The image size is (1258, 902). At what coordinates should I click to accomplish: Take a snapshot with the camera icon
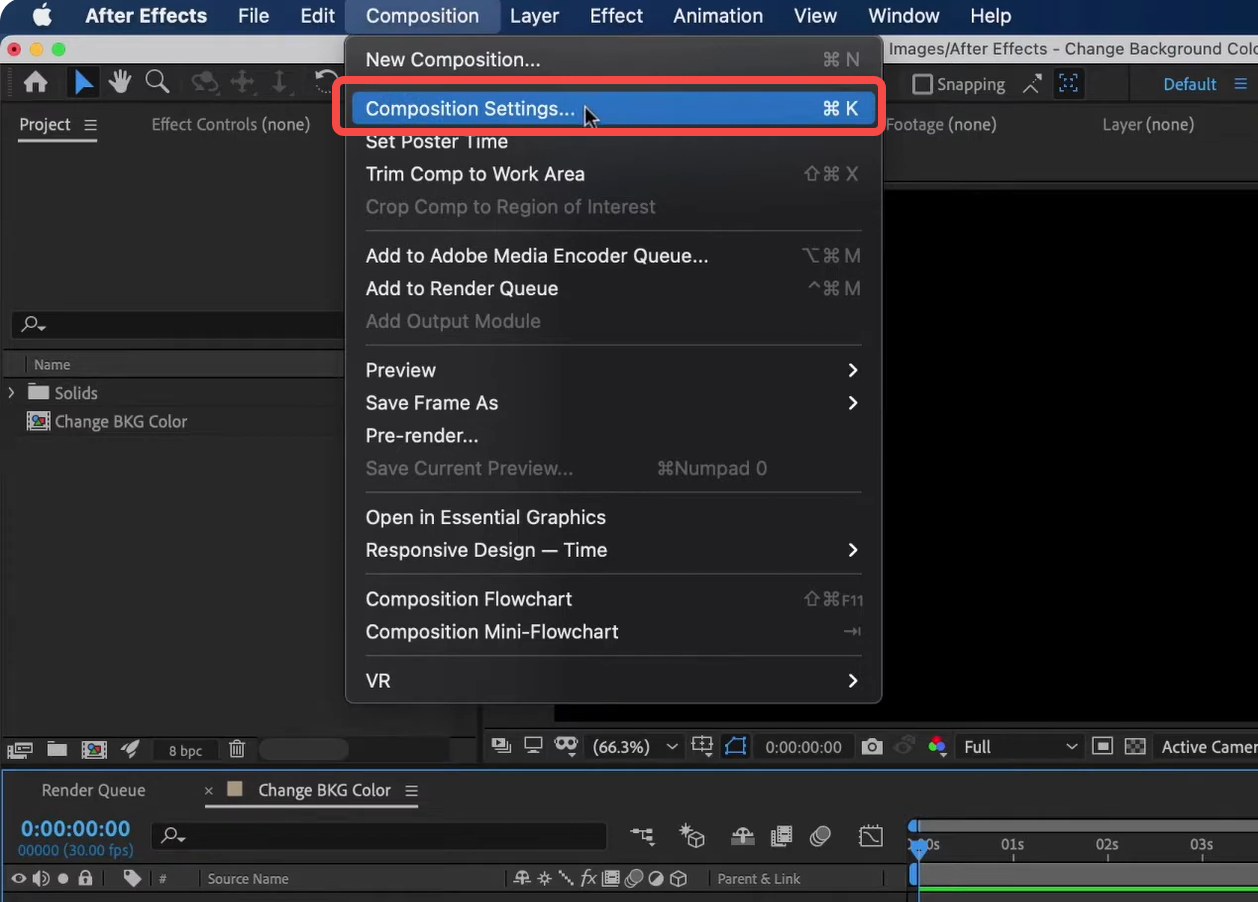870,746
